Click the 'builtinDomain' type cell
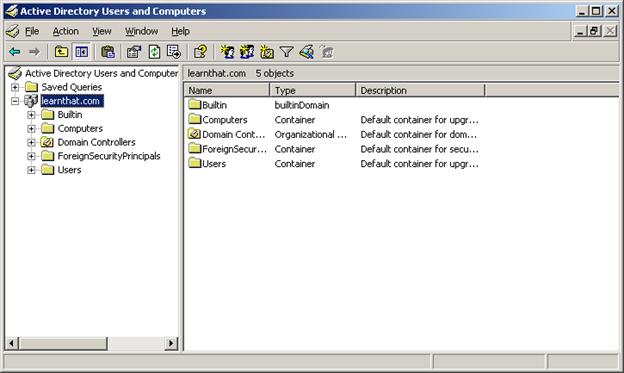Image resolution: width=624 pixels, height=373 pixels. [x=302, y=105]
